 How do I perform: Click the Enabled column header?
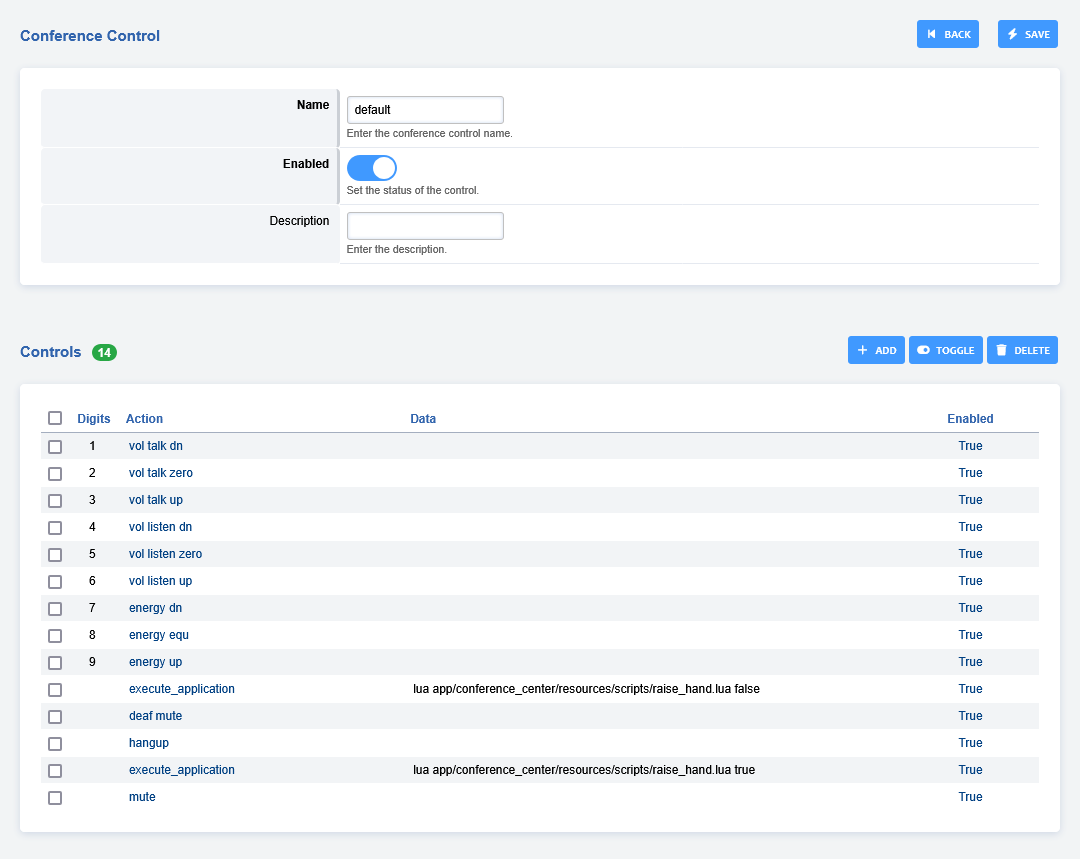pos(970,419)
